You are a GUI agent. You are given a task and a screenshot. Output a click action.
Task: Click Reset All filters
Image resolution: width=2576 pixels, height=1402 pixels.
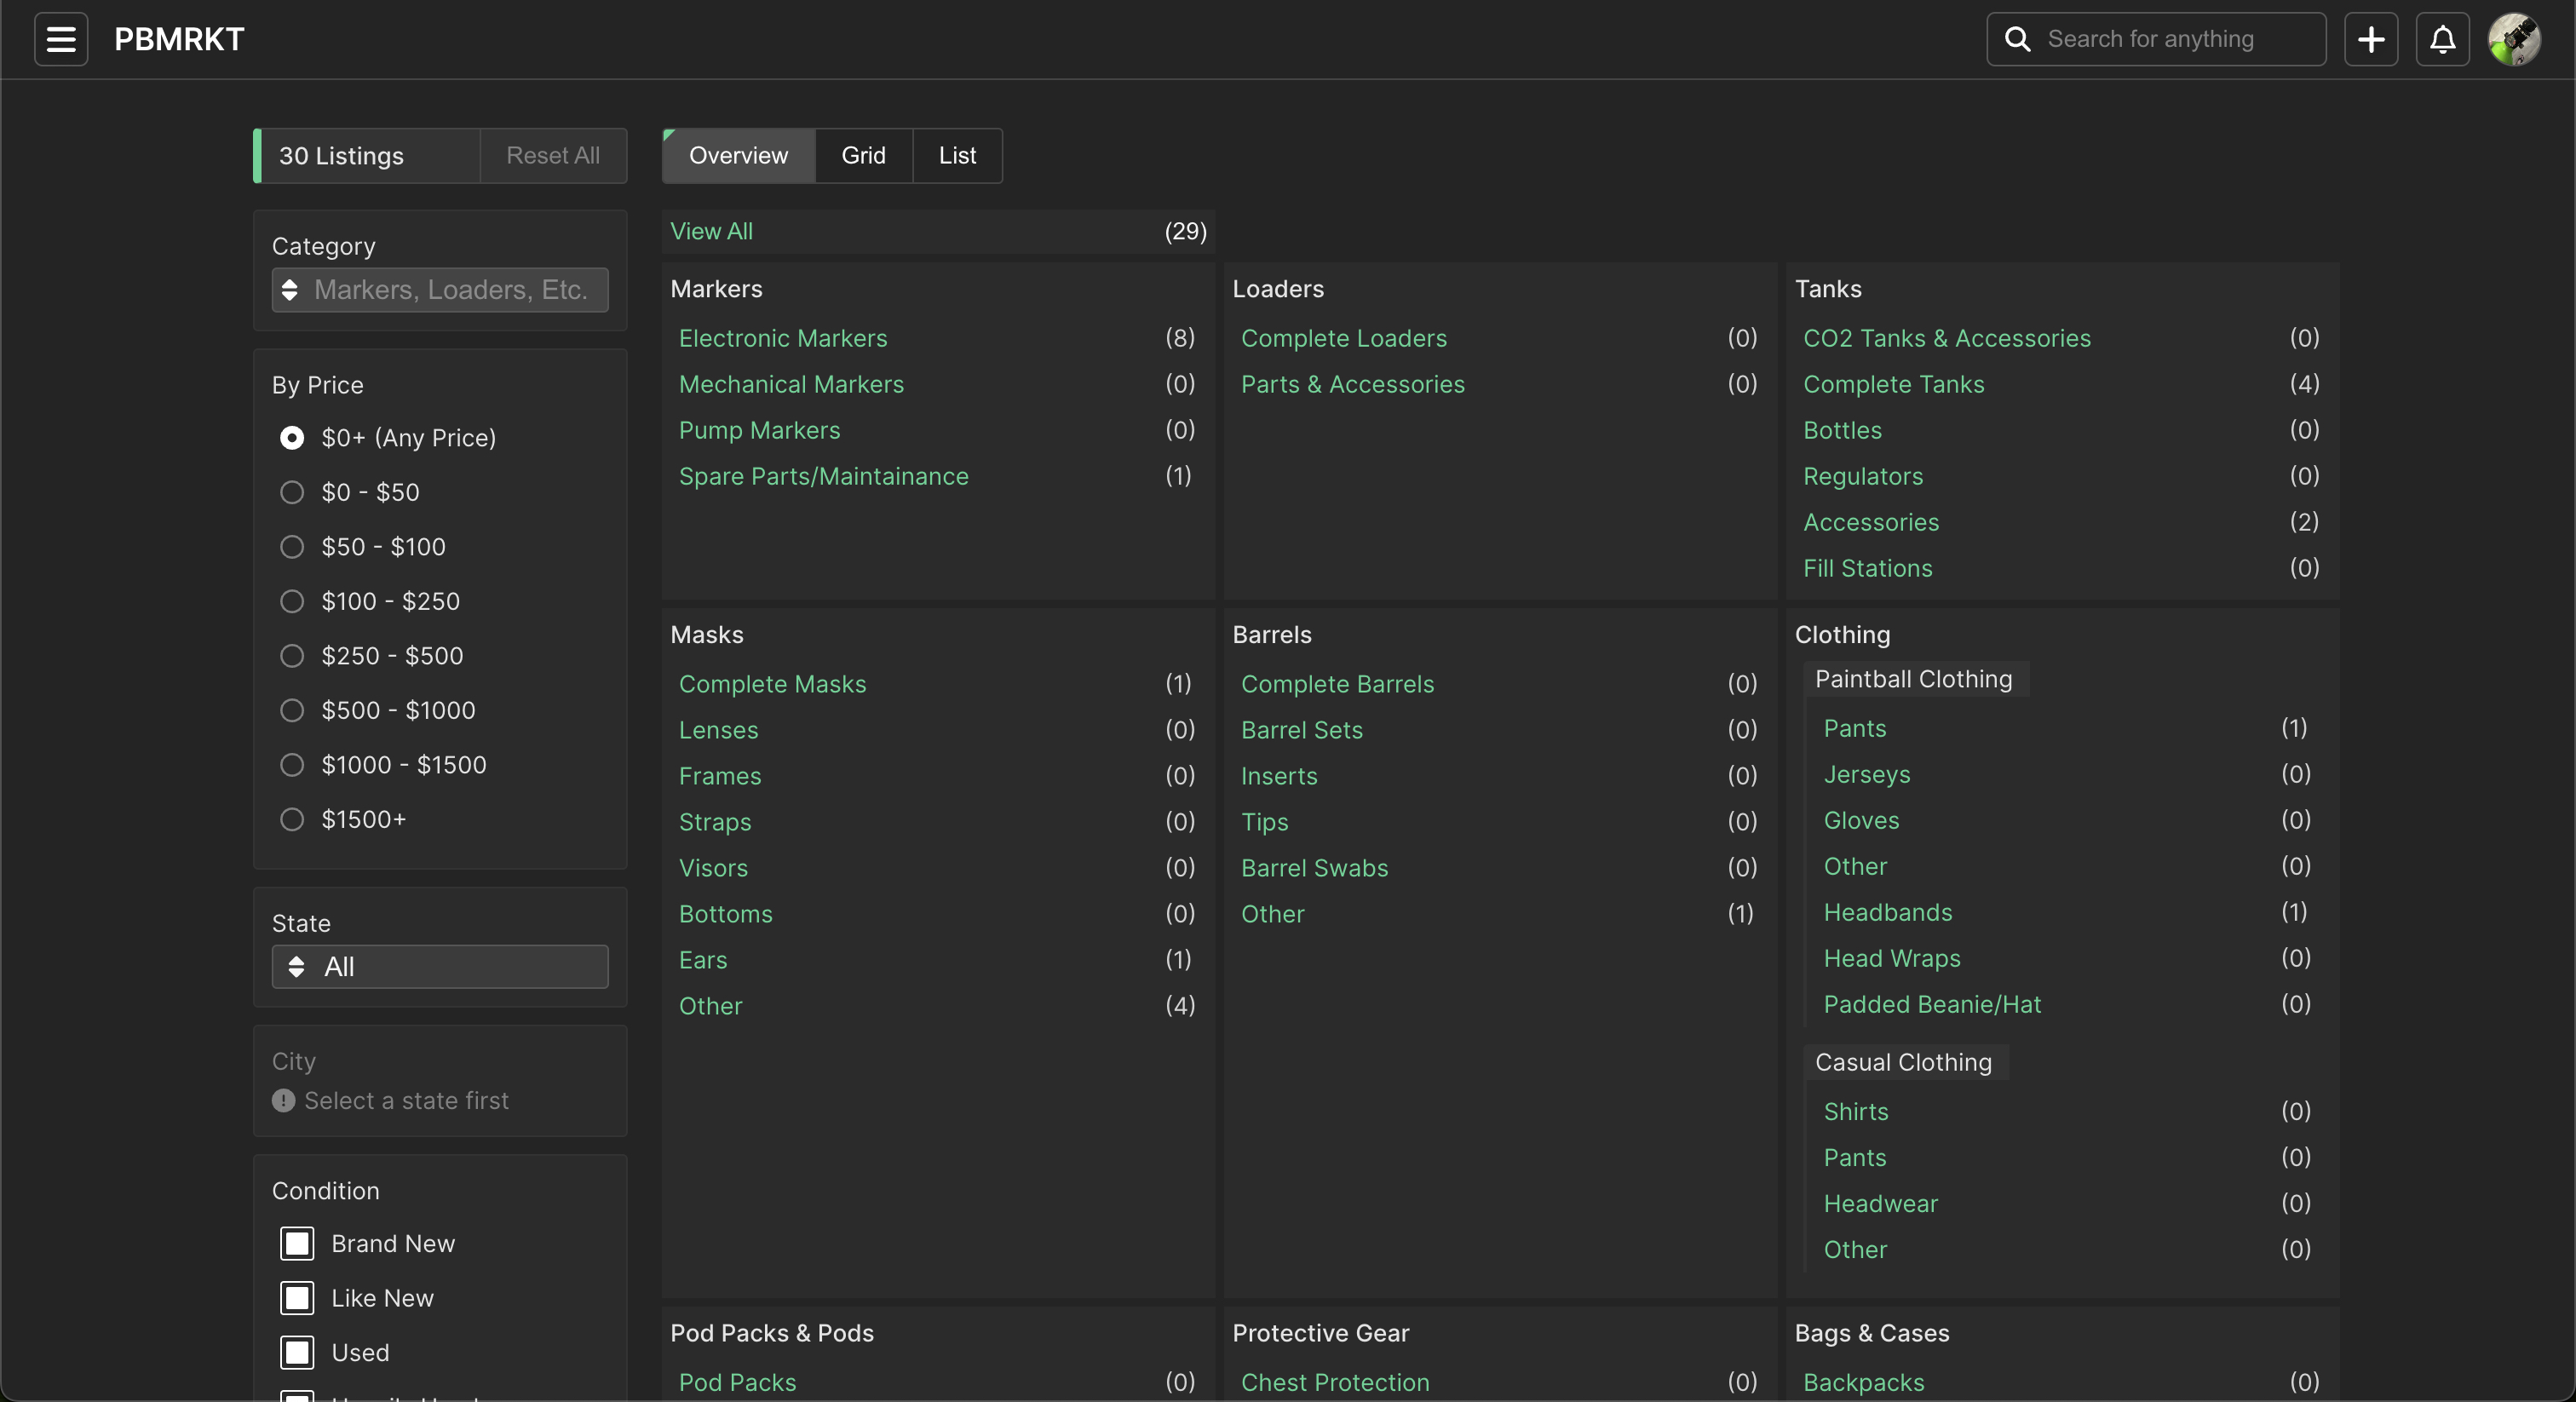(553, 155)
